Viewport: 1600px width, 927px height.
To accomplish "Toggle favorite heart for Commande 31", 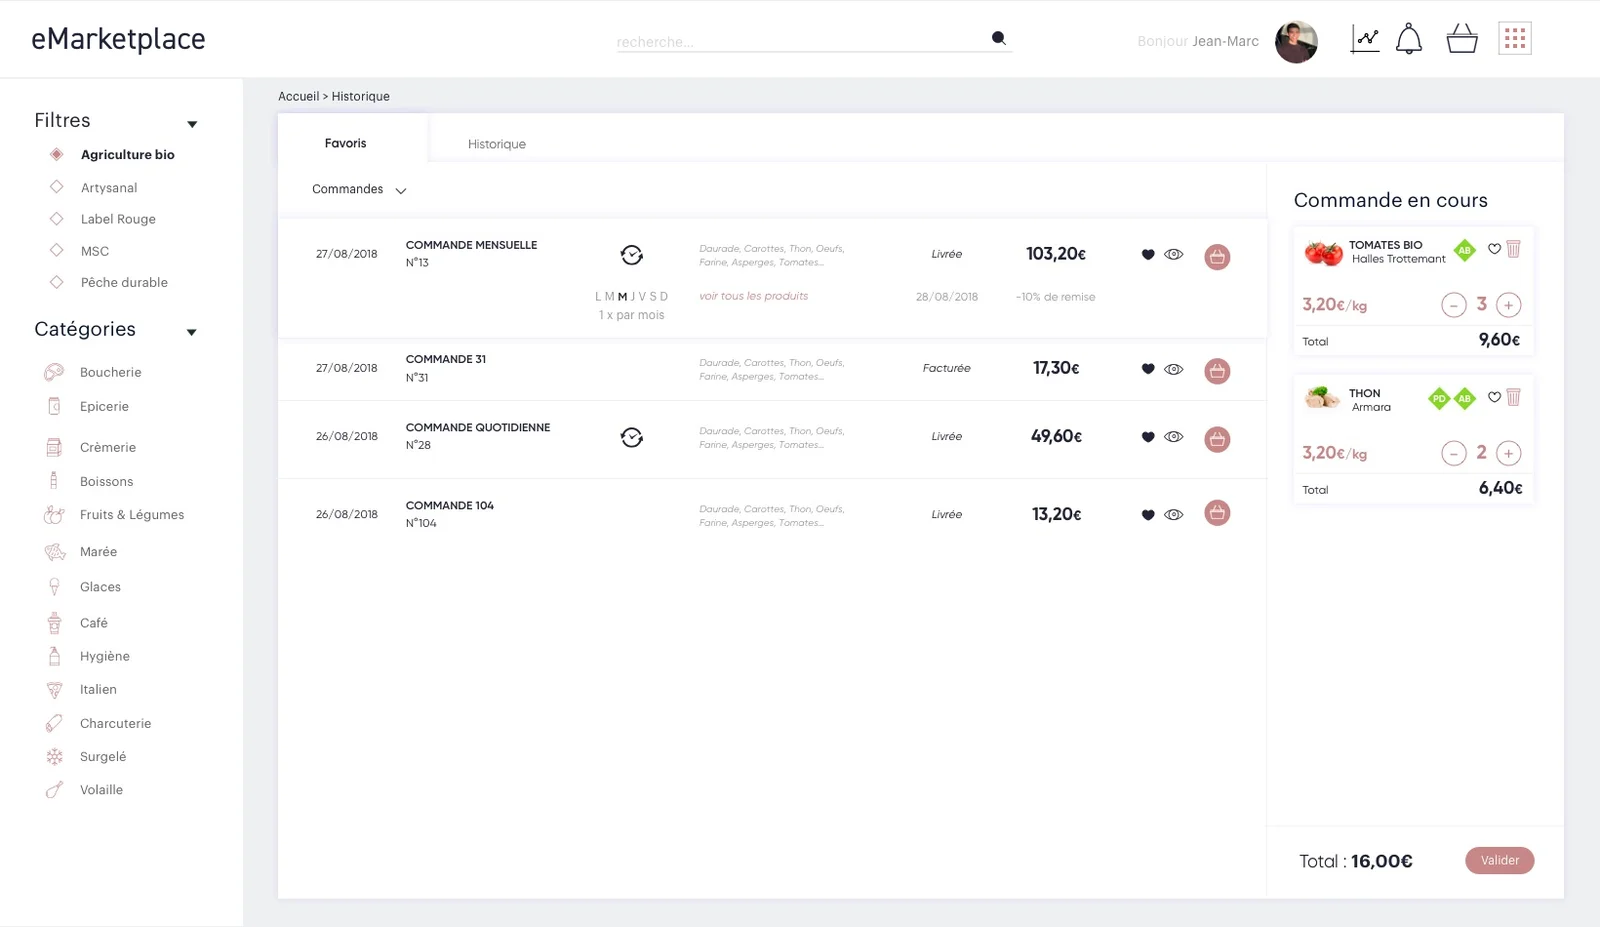I will (x=1148, y=369).
